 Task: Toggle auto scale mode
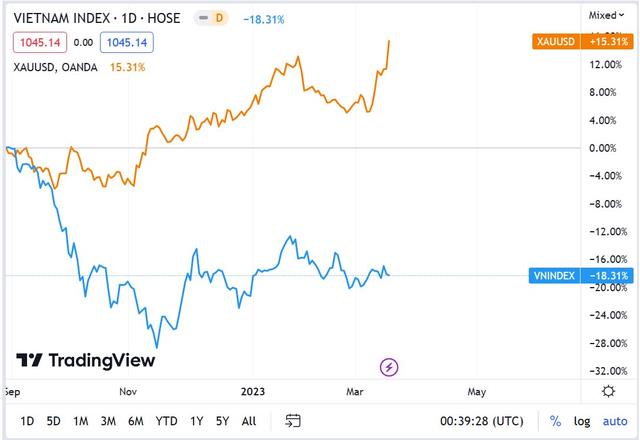tap(615, 420)
